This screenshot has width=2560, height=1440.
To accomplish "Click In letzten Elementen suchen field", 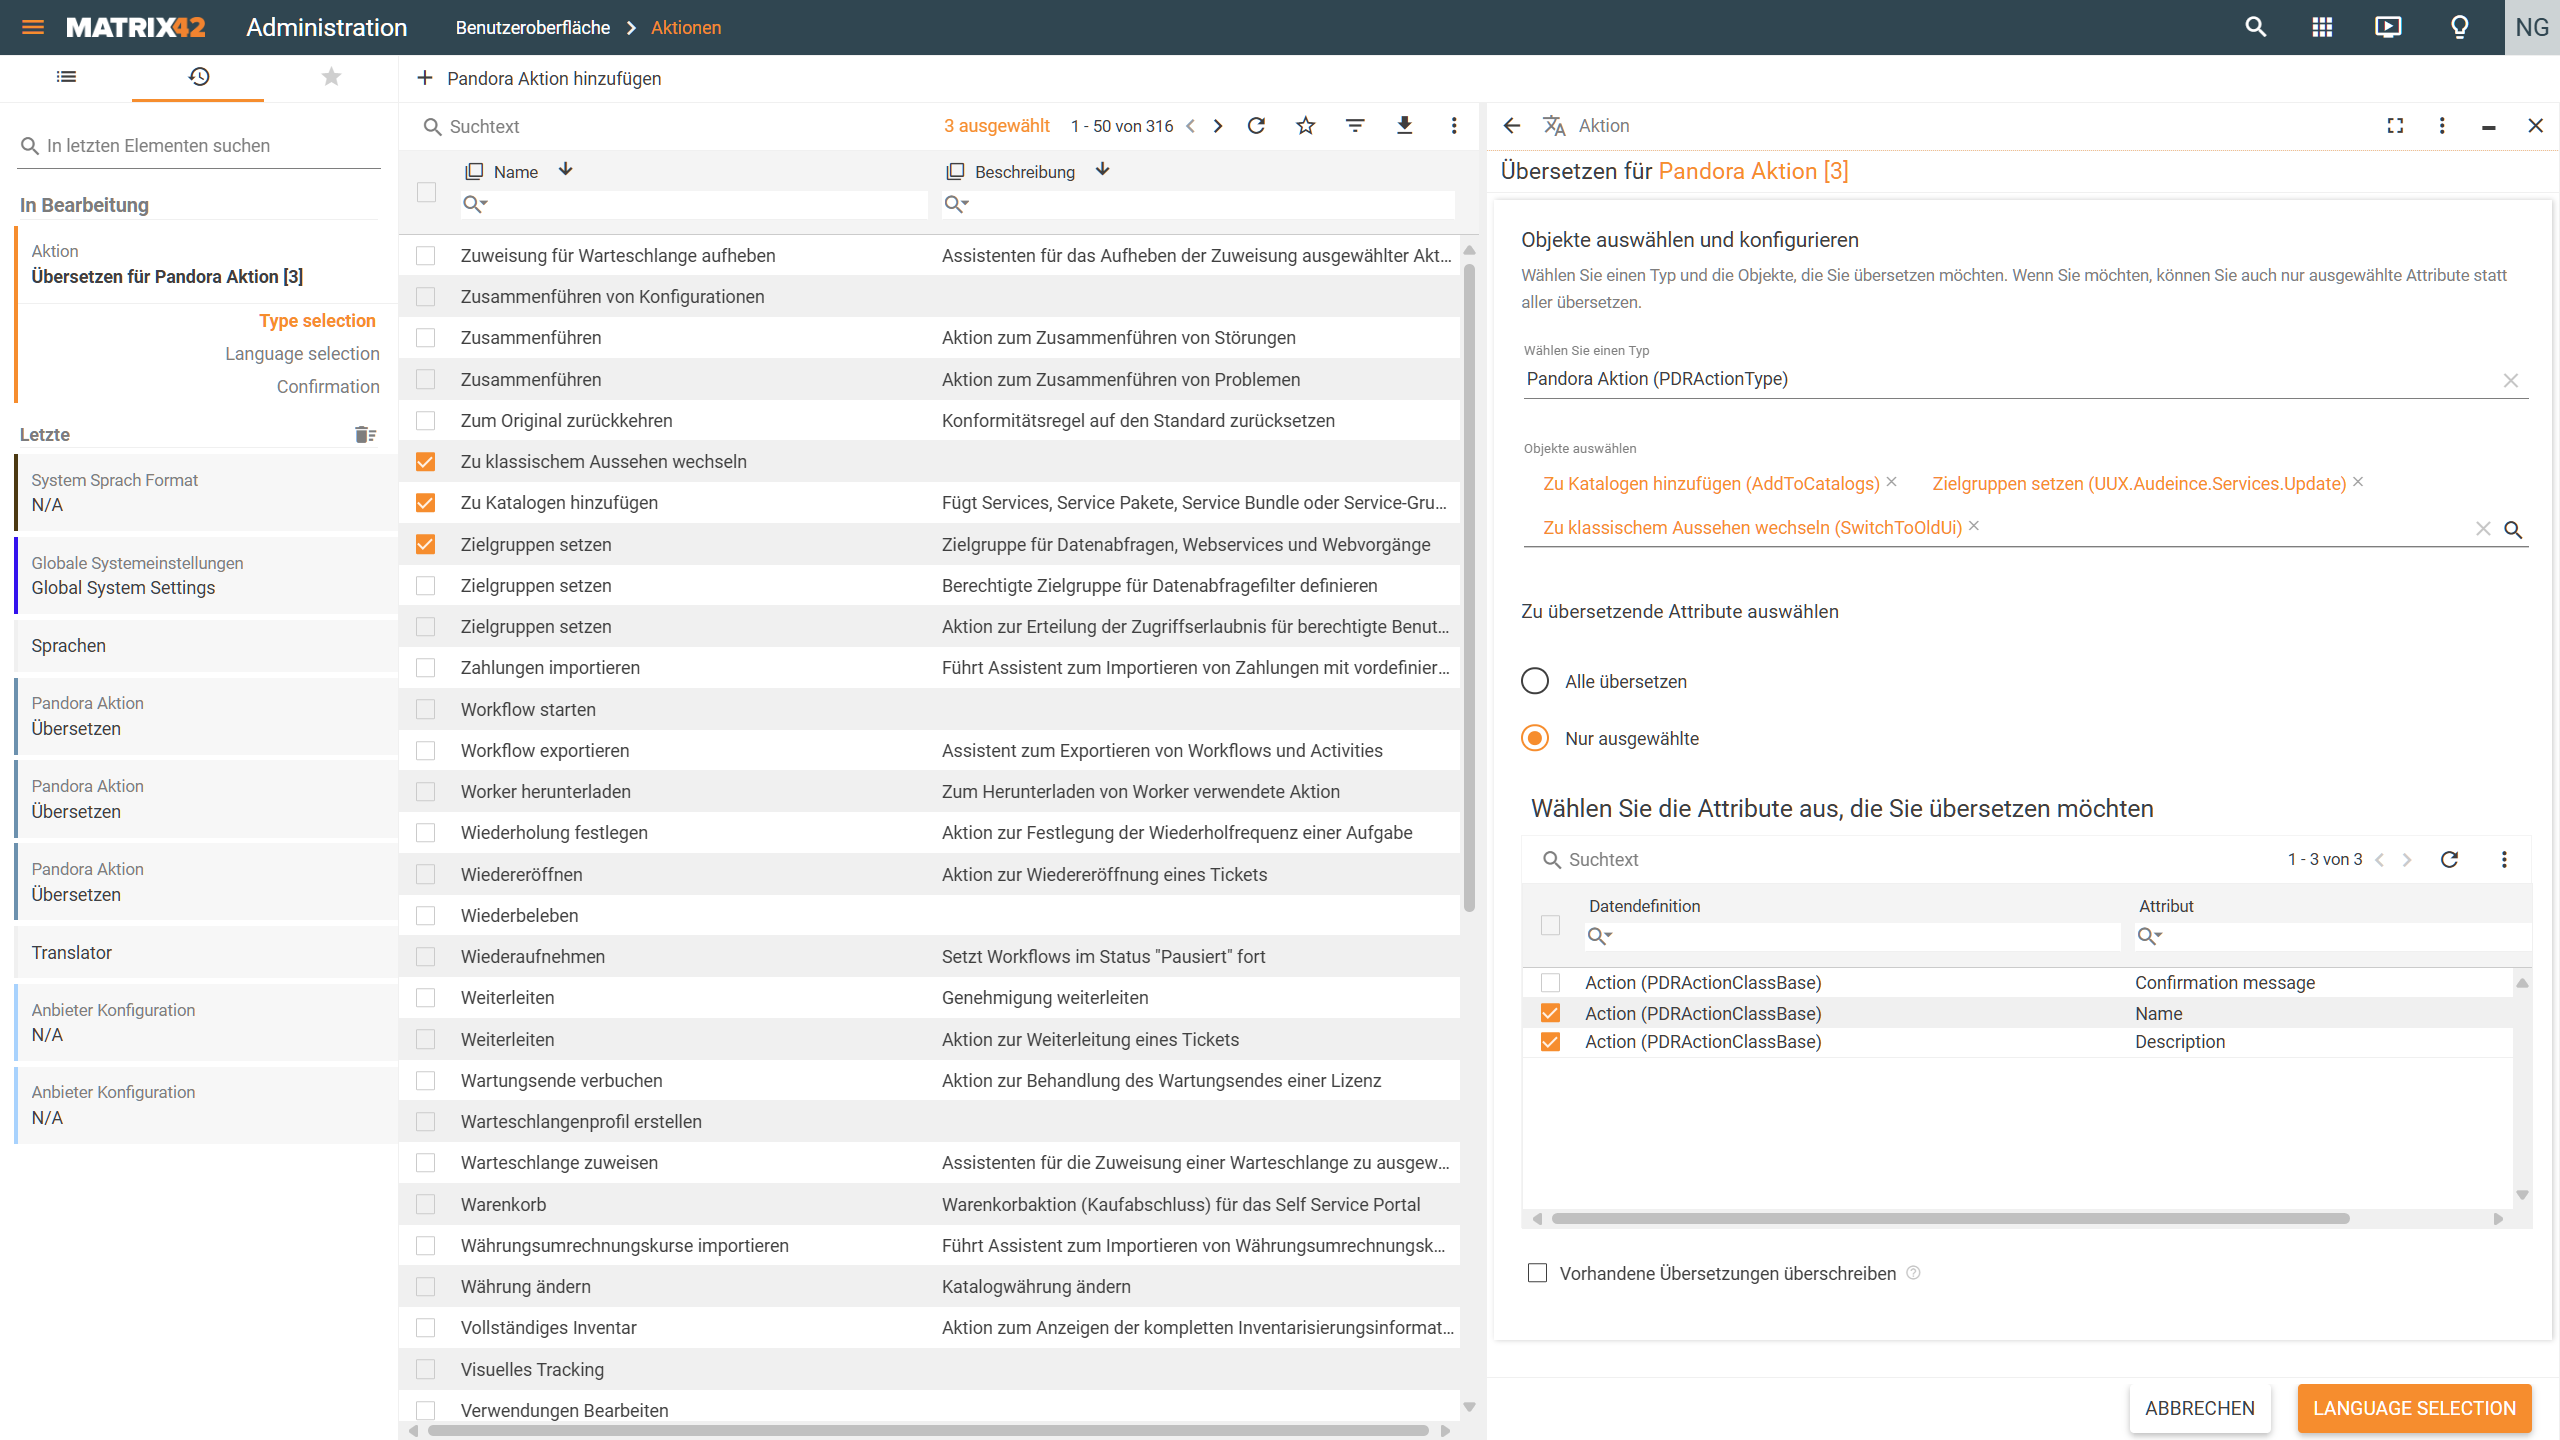I will tap(200, 146).
